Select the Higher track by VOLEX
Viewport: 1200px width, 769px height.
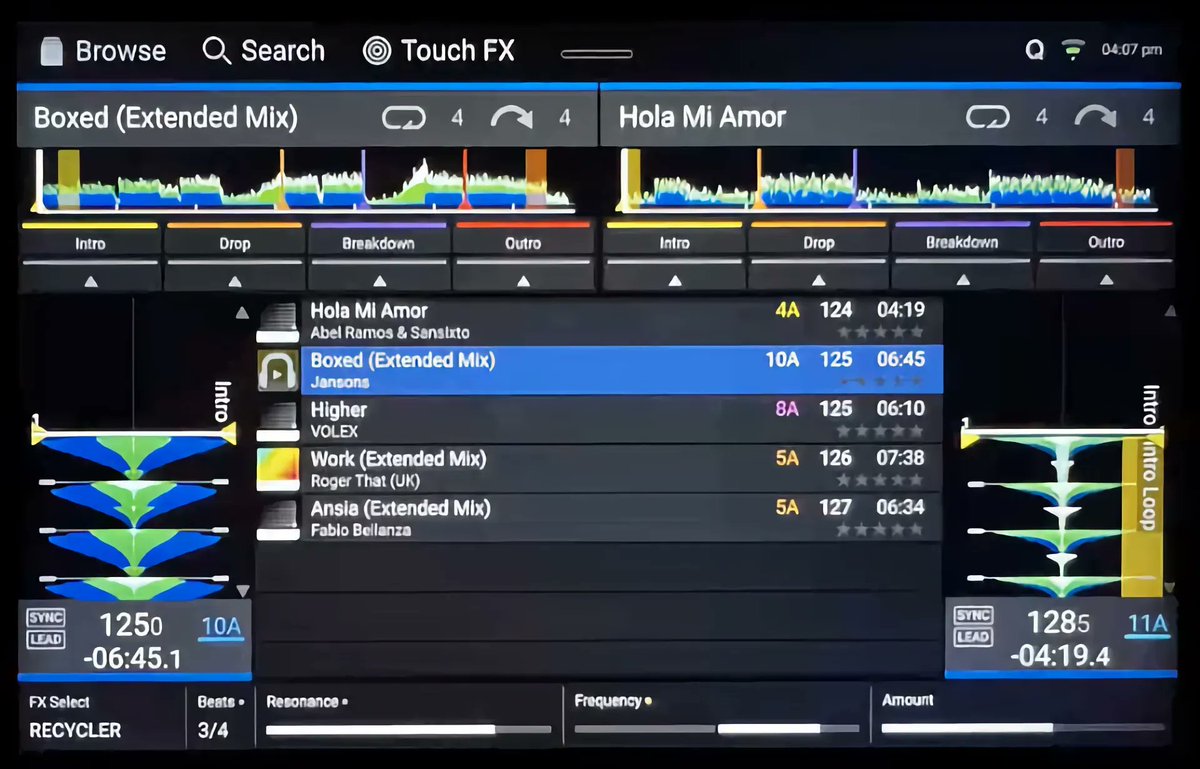pyautogui.click(x=599, y=419)
